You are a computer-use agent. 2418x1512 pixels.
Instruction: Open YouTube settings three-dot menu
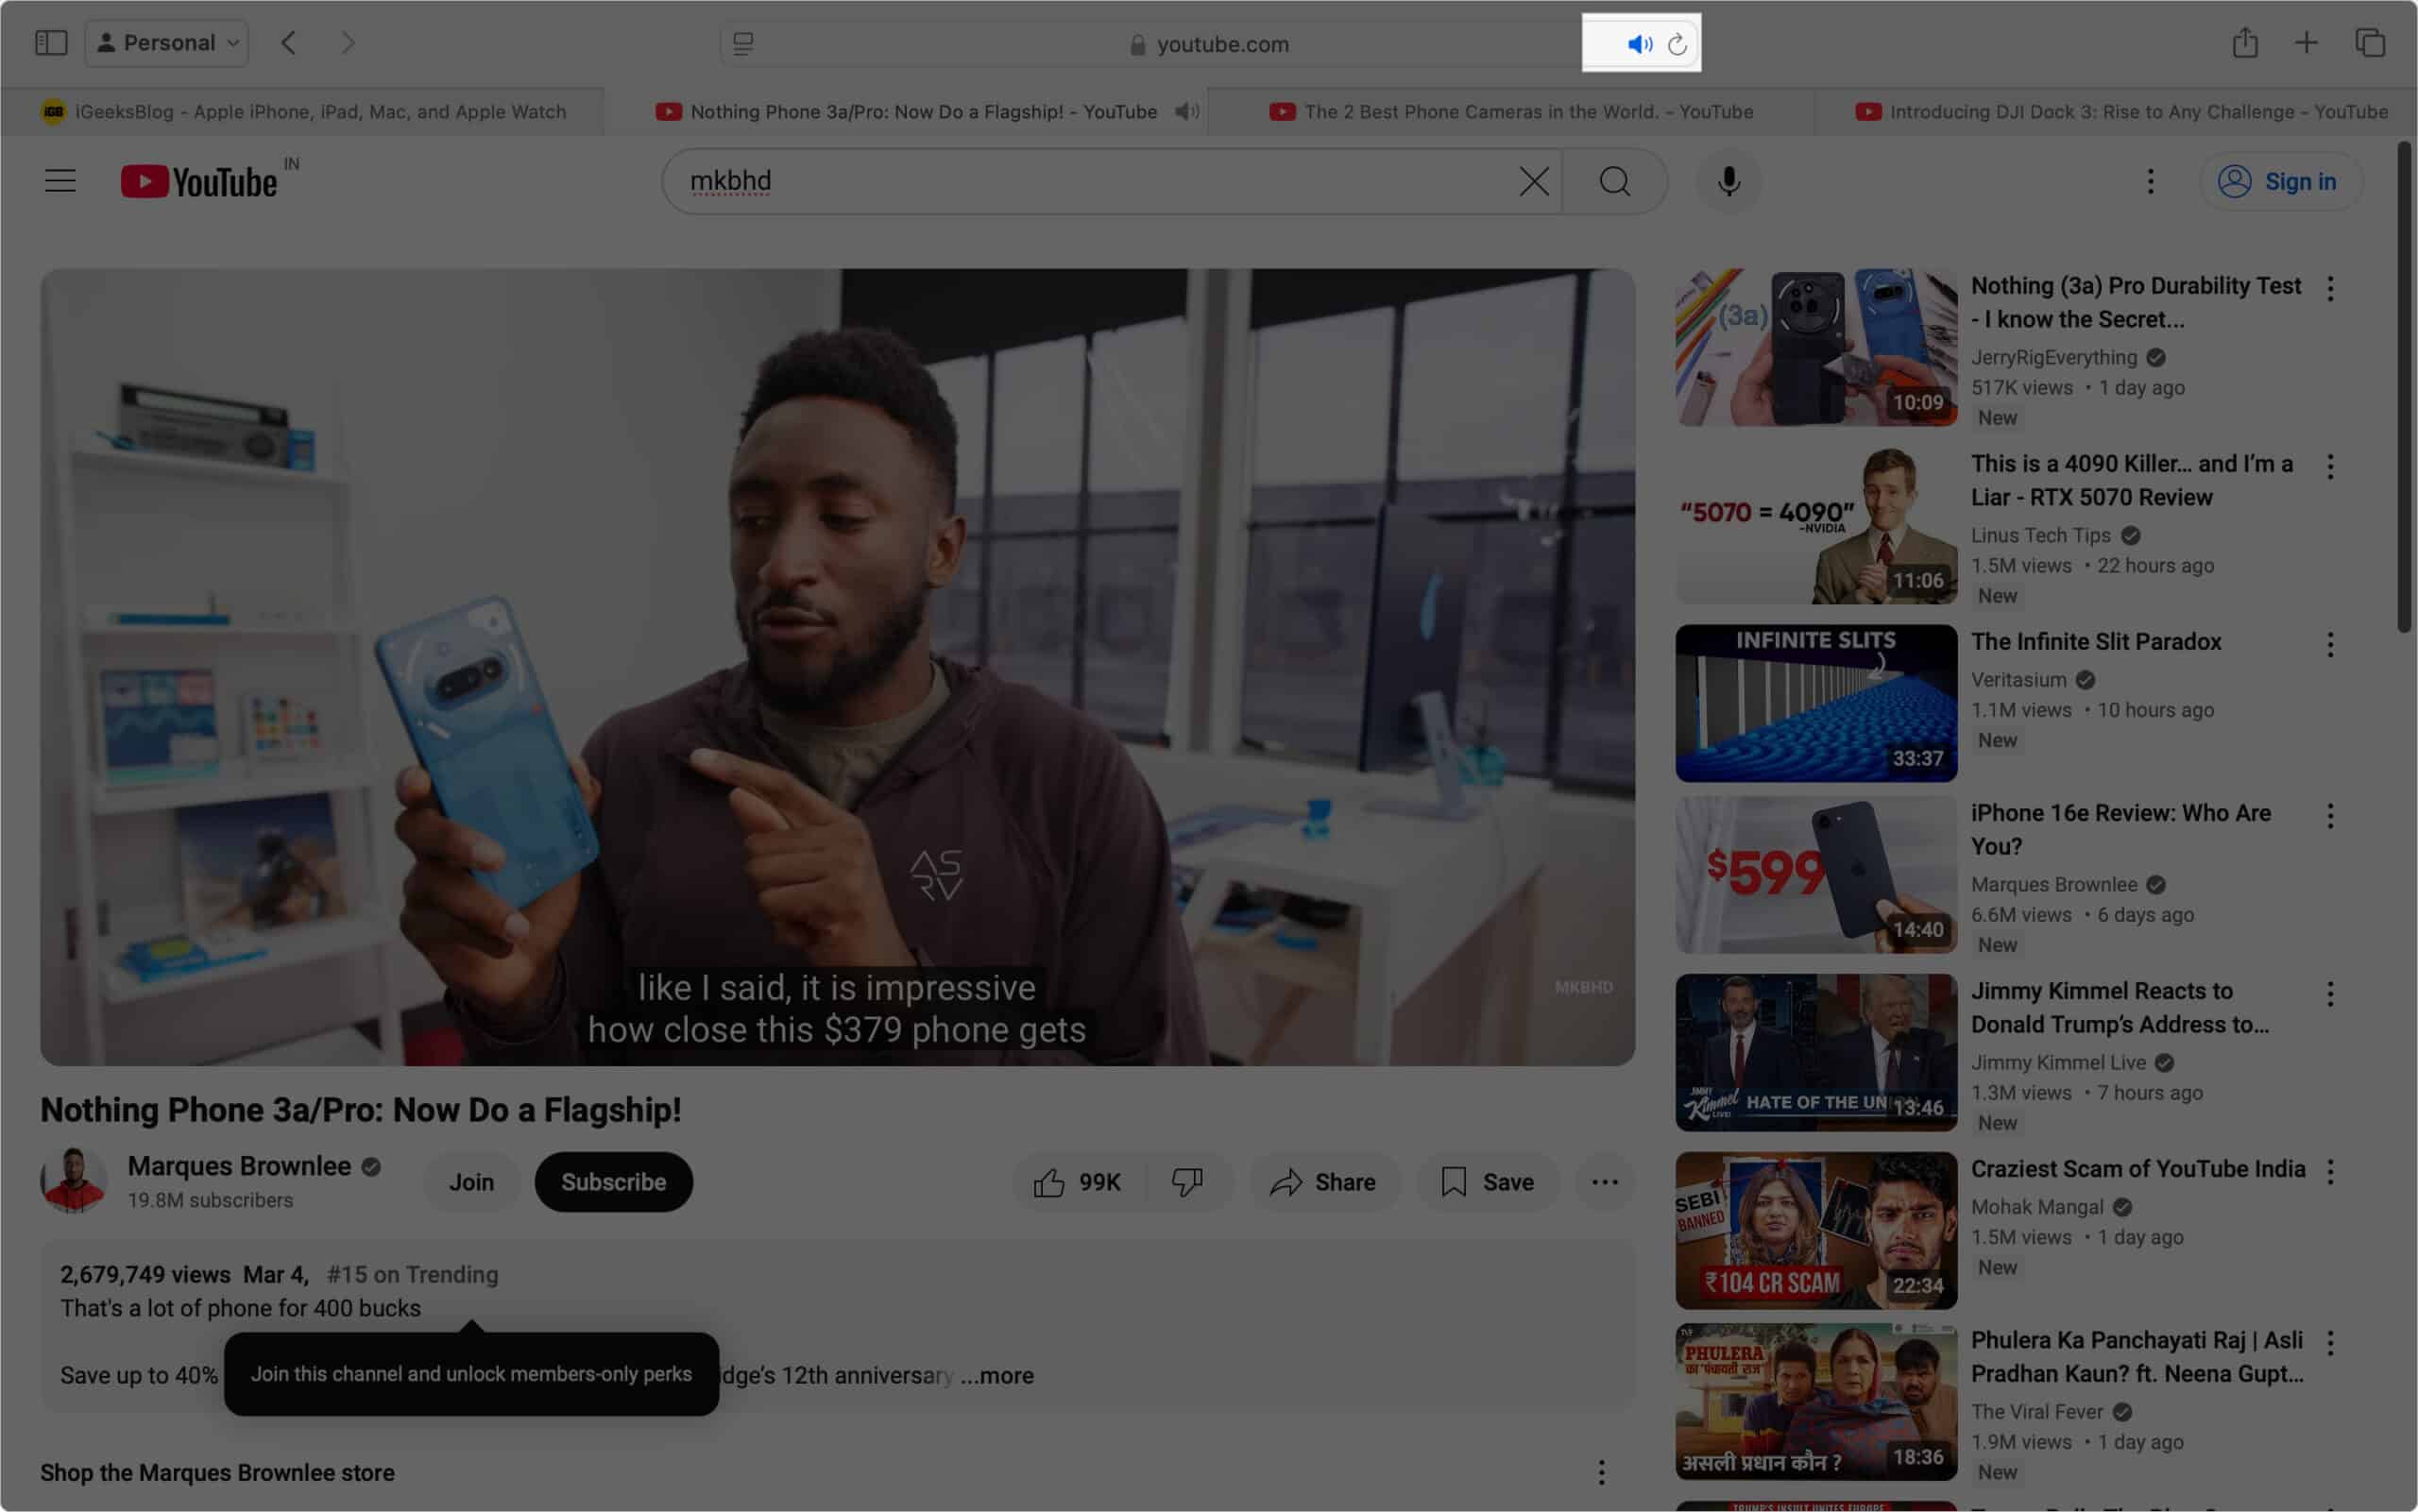(x=2150, y=181)
